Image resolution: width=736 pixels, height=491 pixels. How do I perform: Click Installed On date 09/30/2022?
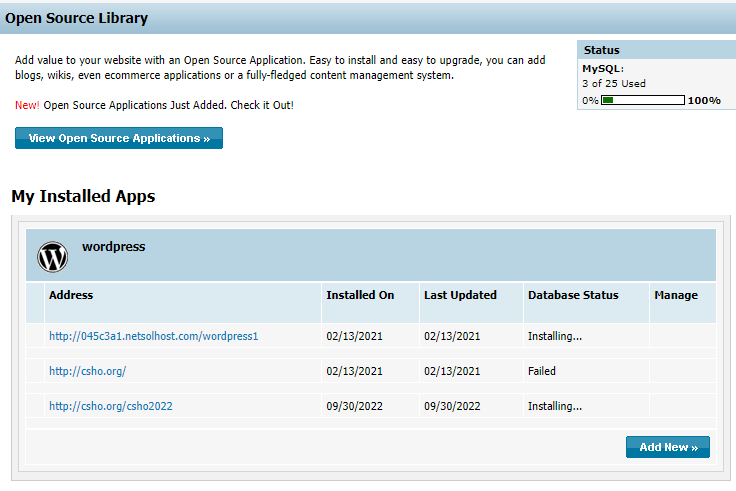tap(354, 406)
